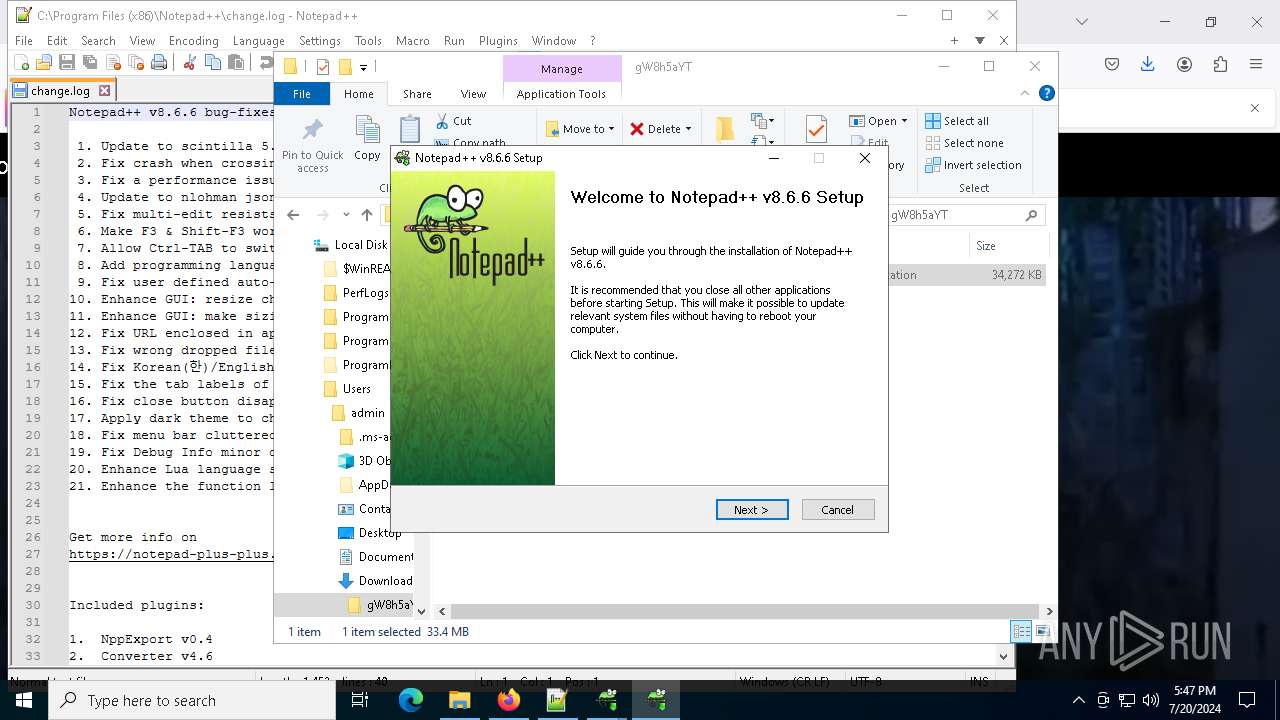This screenshot has height=720, width=1280.
Task: Select the Users folder in Explorer tree
Action: click(347, 389)
